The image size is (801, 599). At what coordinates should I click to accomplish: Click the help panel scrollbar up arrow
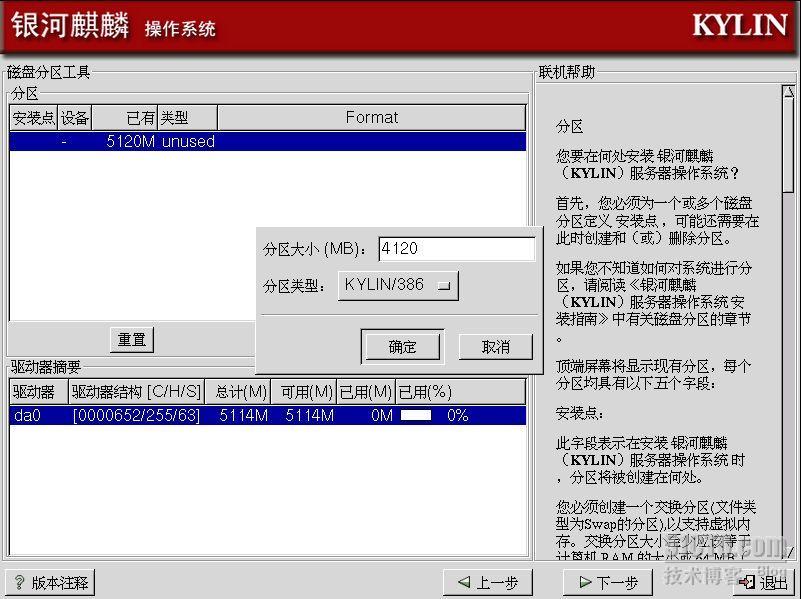789,92
